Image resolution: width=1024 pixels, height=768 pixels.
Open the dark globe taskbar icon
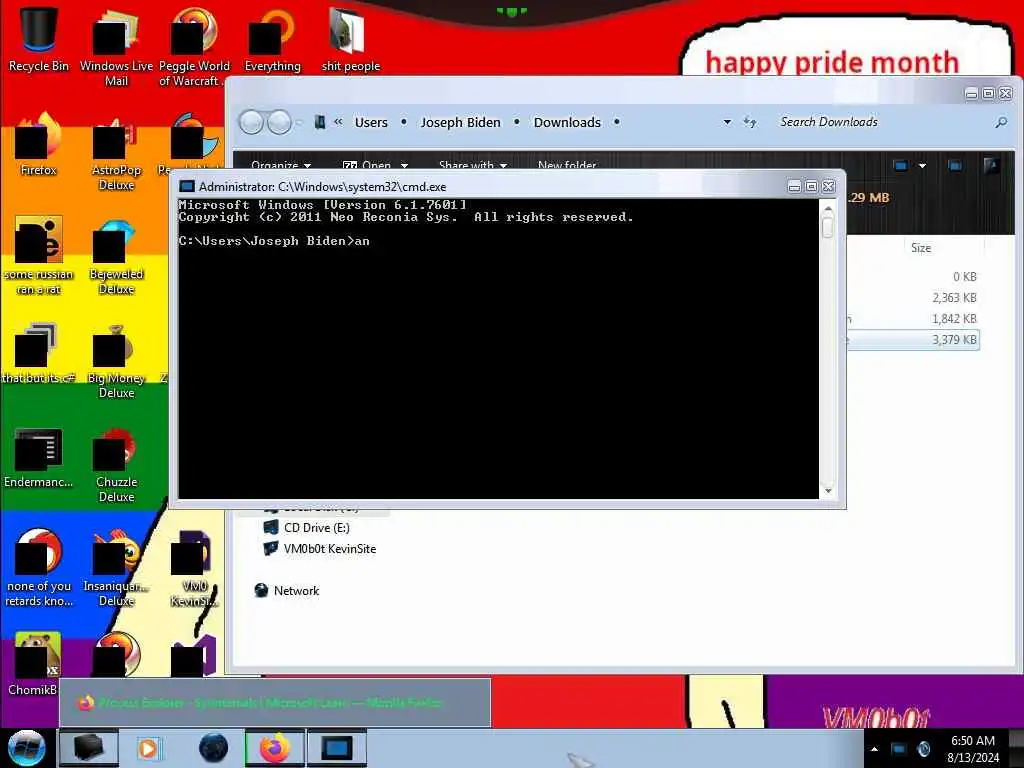(x=214, y=748)
